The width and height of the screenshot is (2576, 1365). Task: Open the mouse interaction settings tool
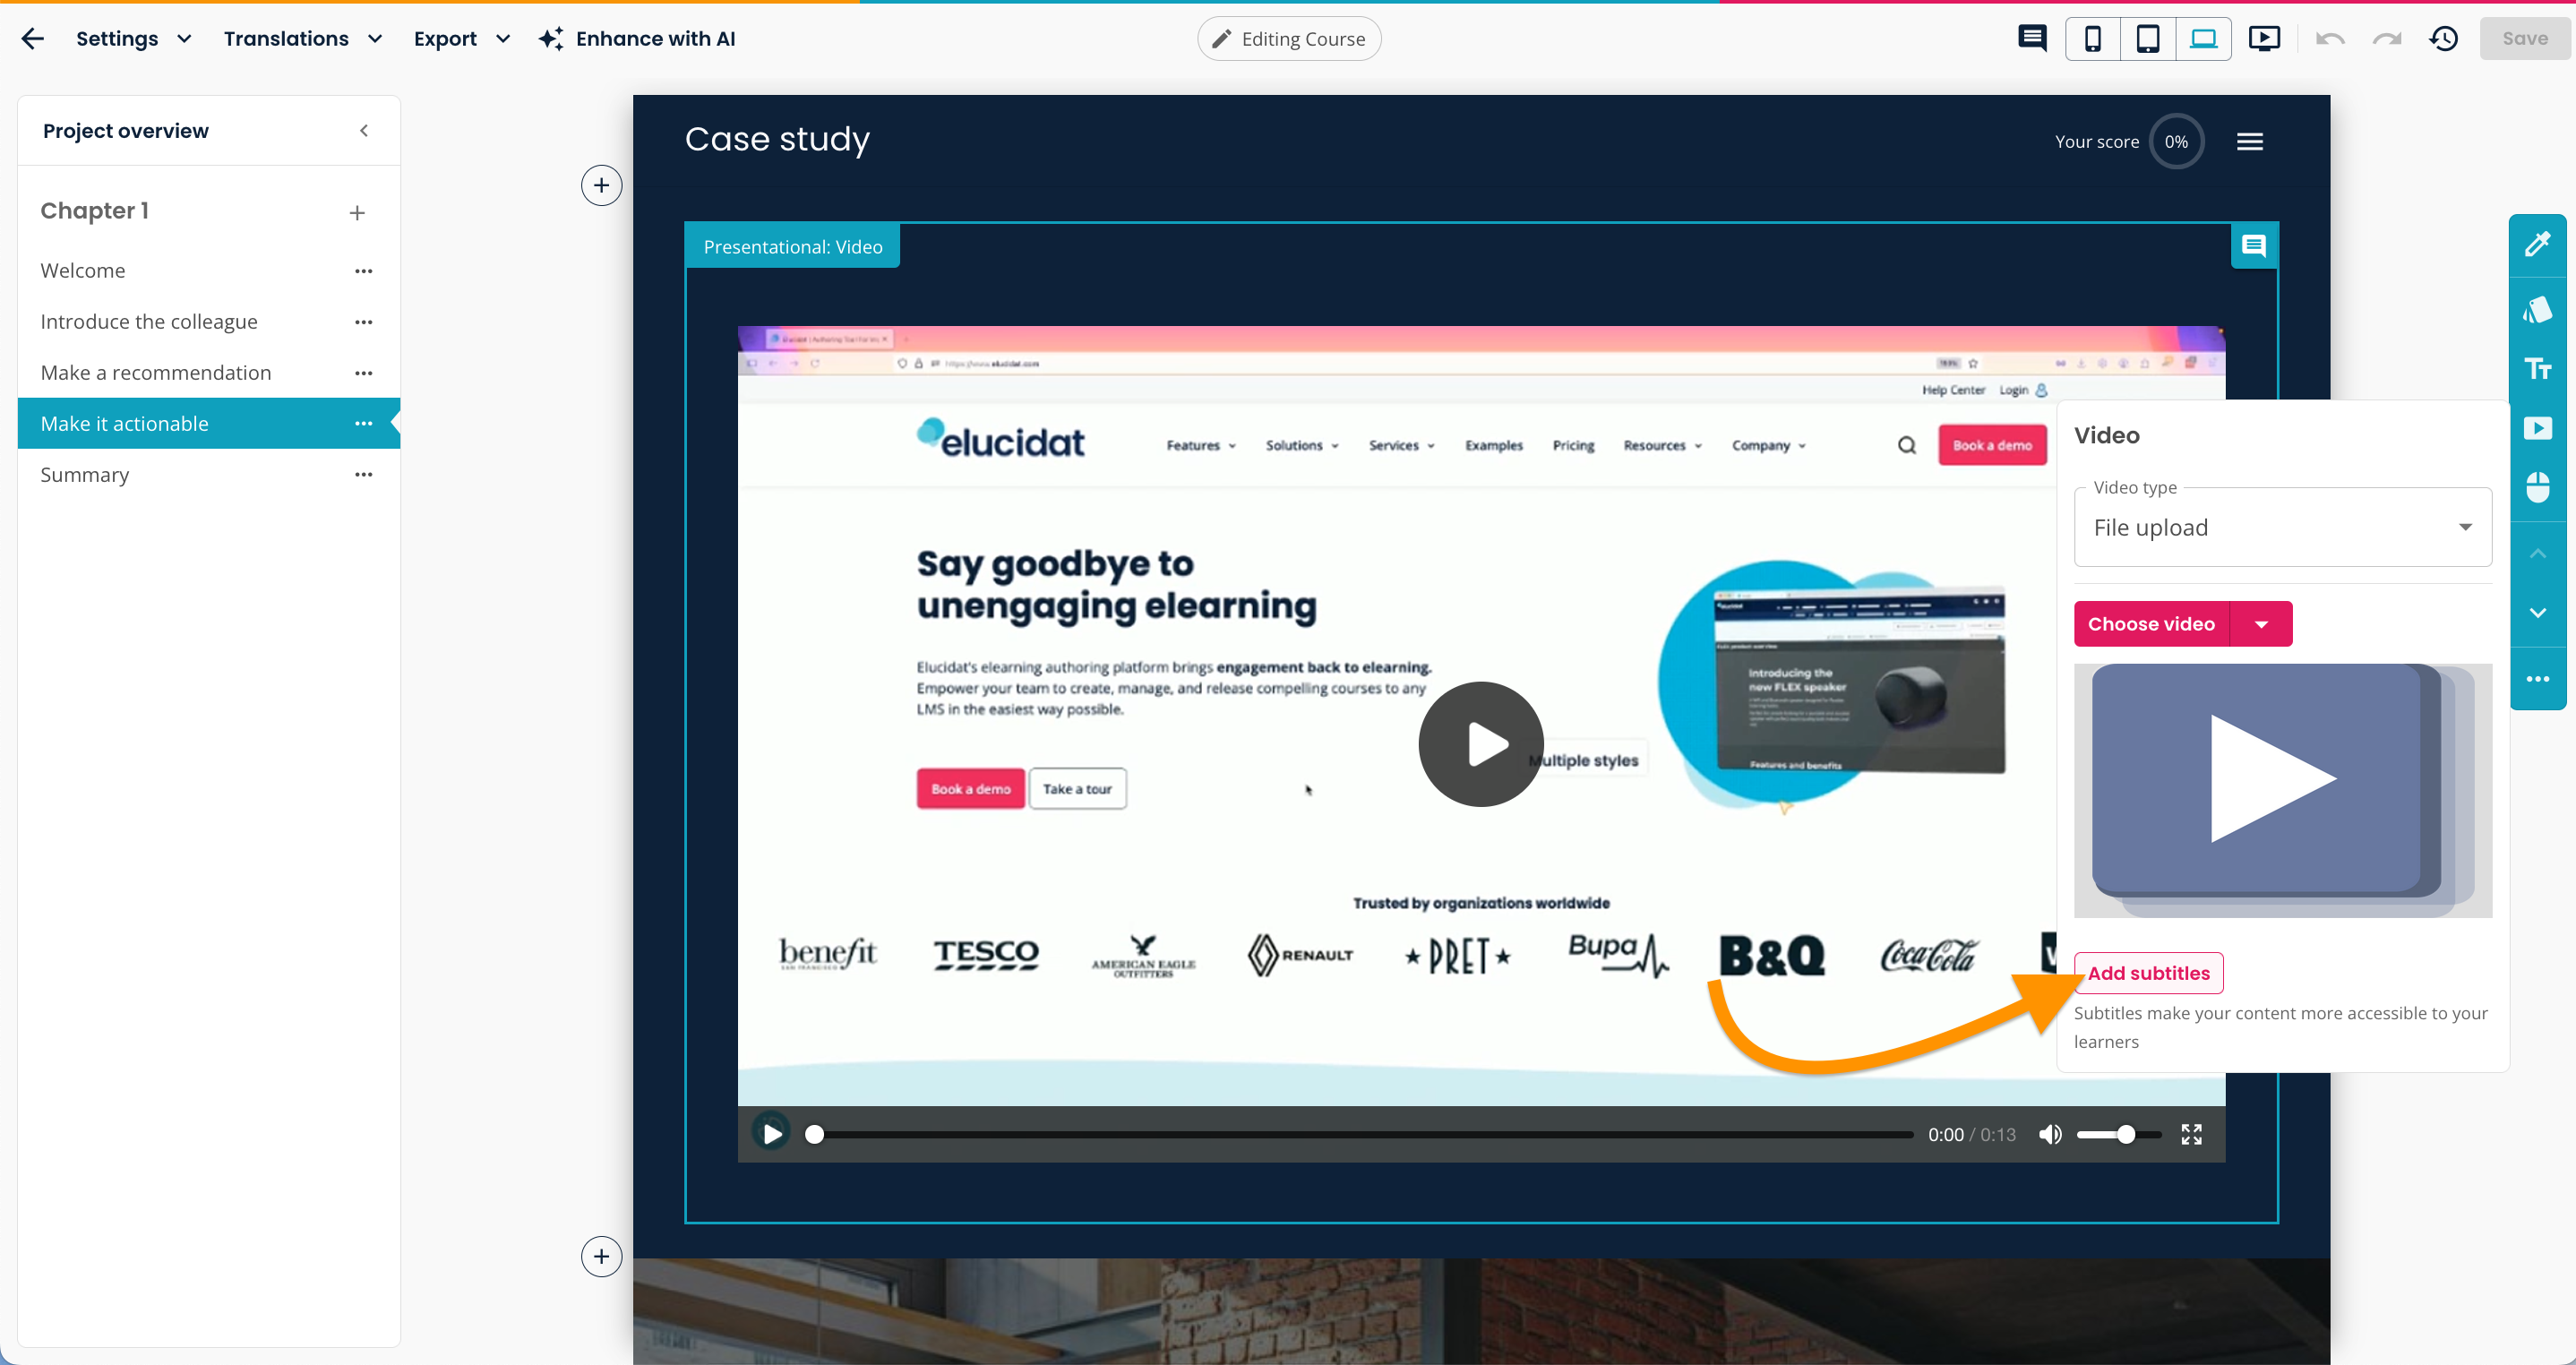click(2538, 487)
